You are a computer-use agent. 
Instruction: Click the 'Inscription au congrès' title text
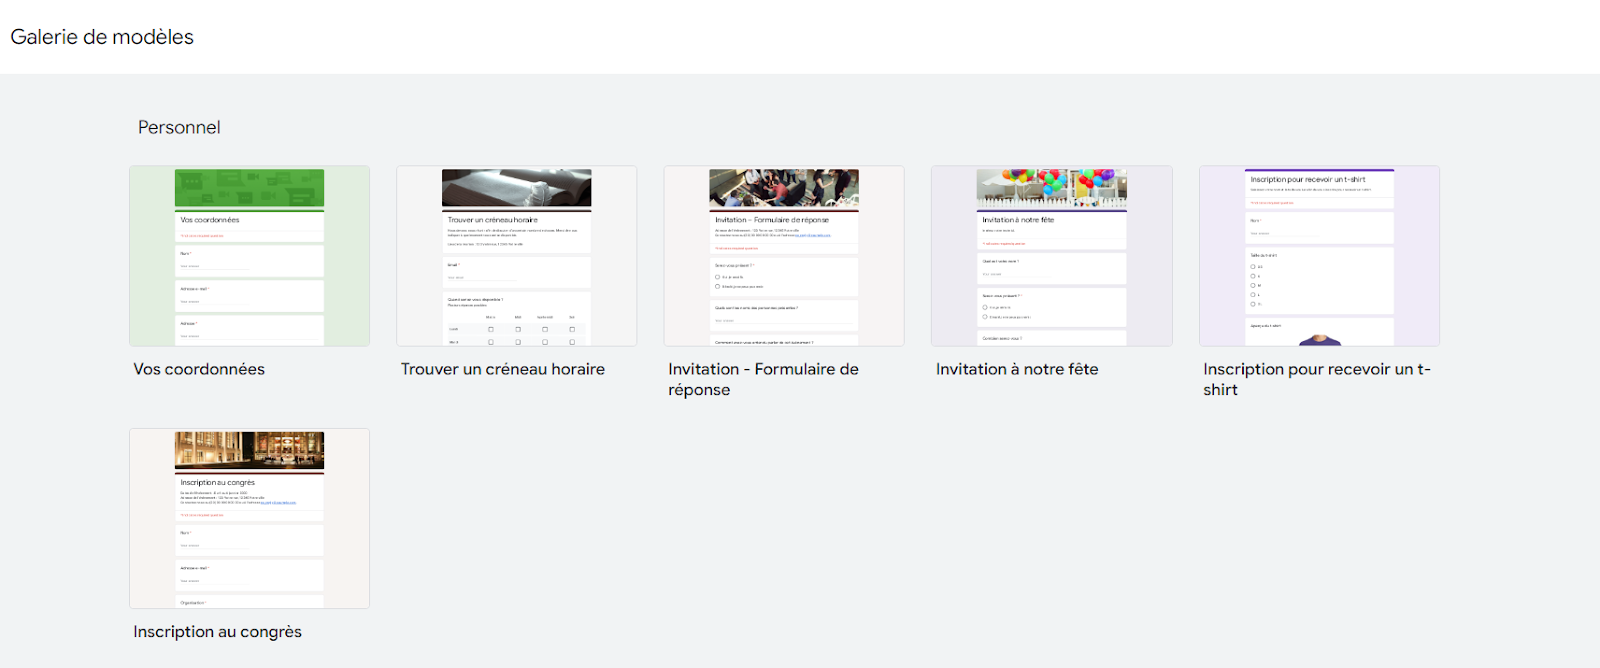217,632
